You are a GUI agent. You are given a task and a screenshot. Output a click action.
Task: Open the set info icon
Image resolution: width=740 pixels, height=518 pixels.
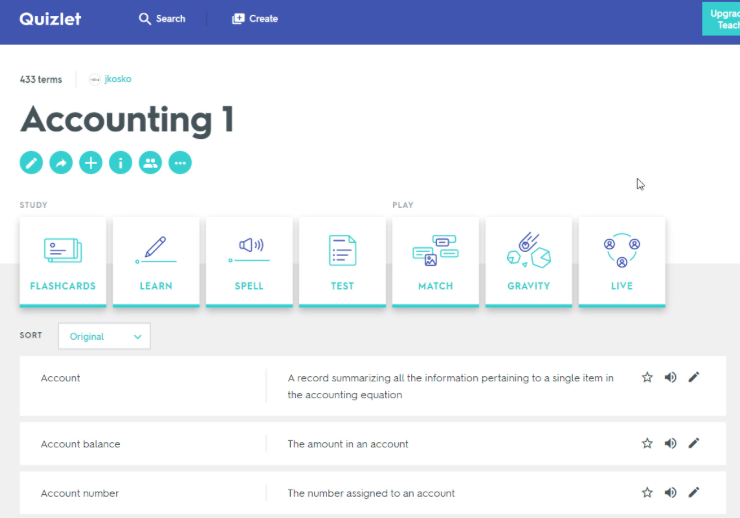[x=120, y=162]
